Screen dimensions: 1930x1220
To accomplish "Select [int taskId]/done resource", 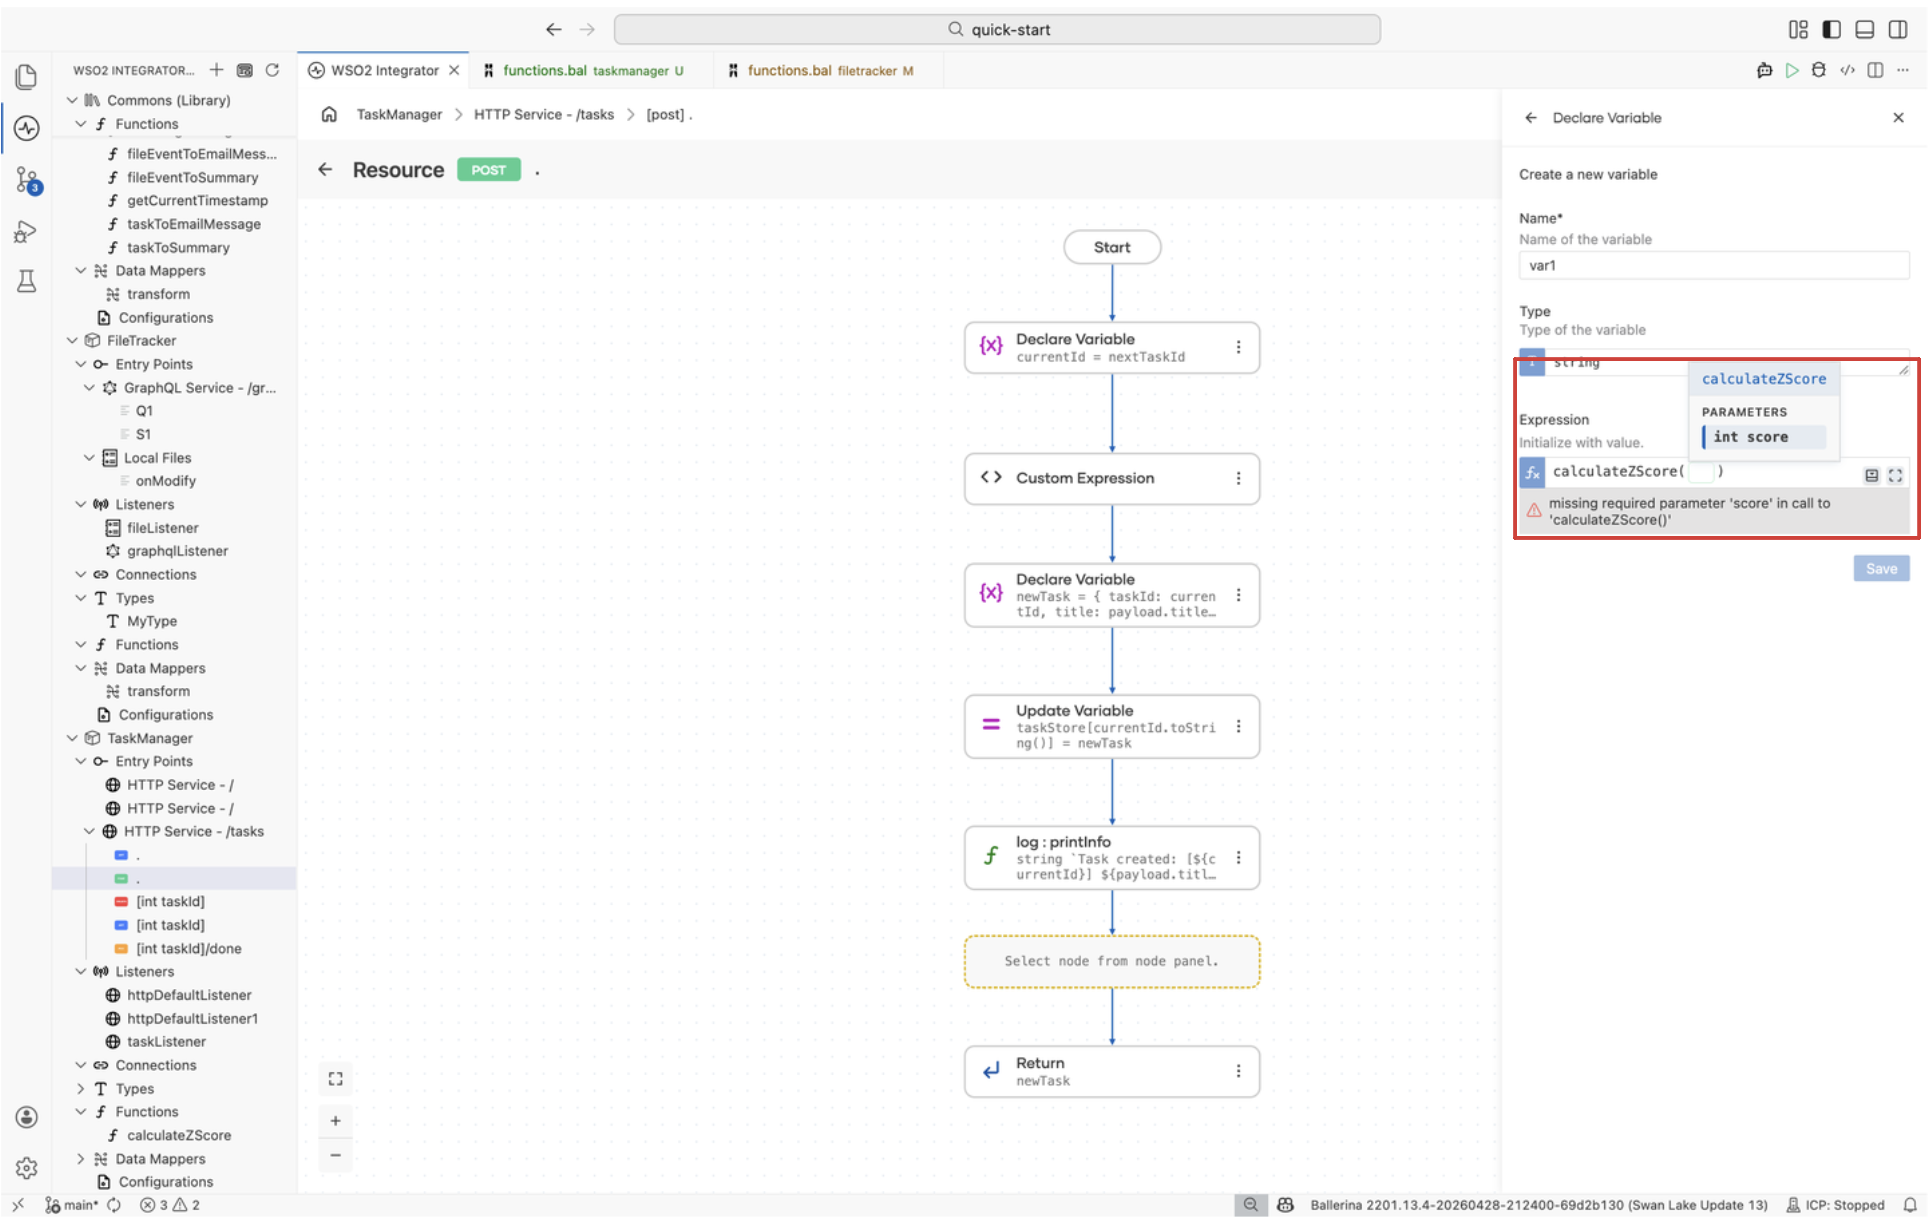I will [x=188, y=948].
